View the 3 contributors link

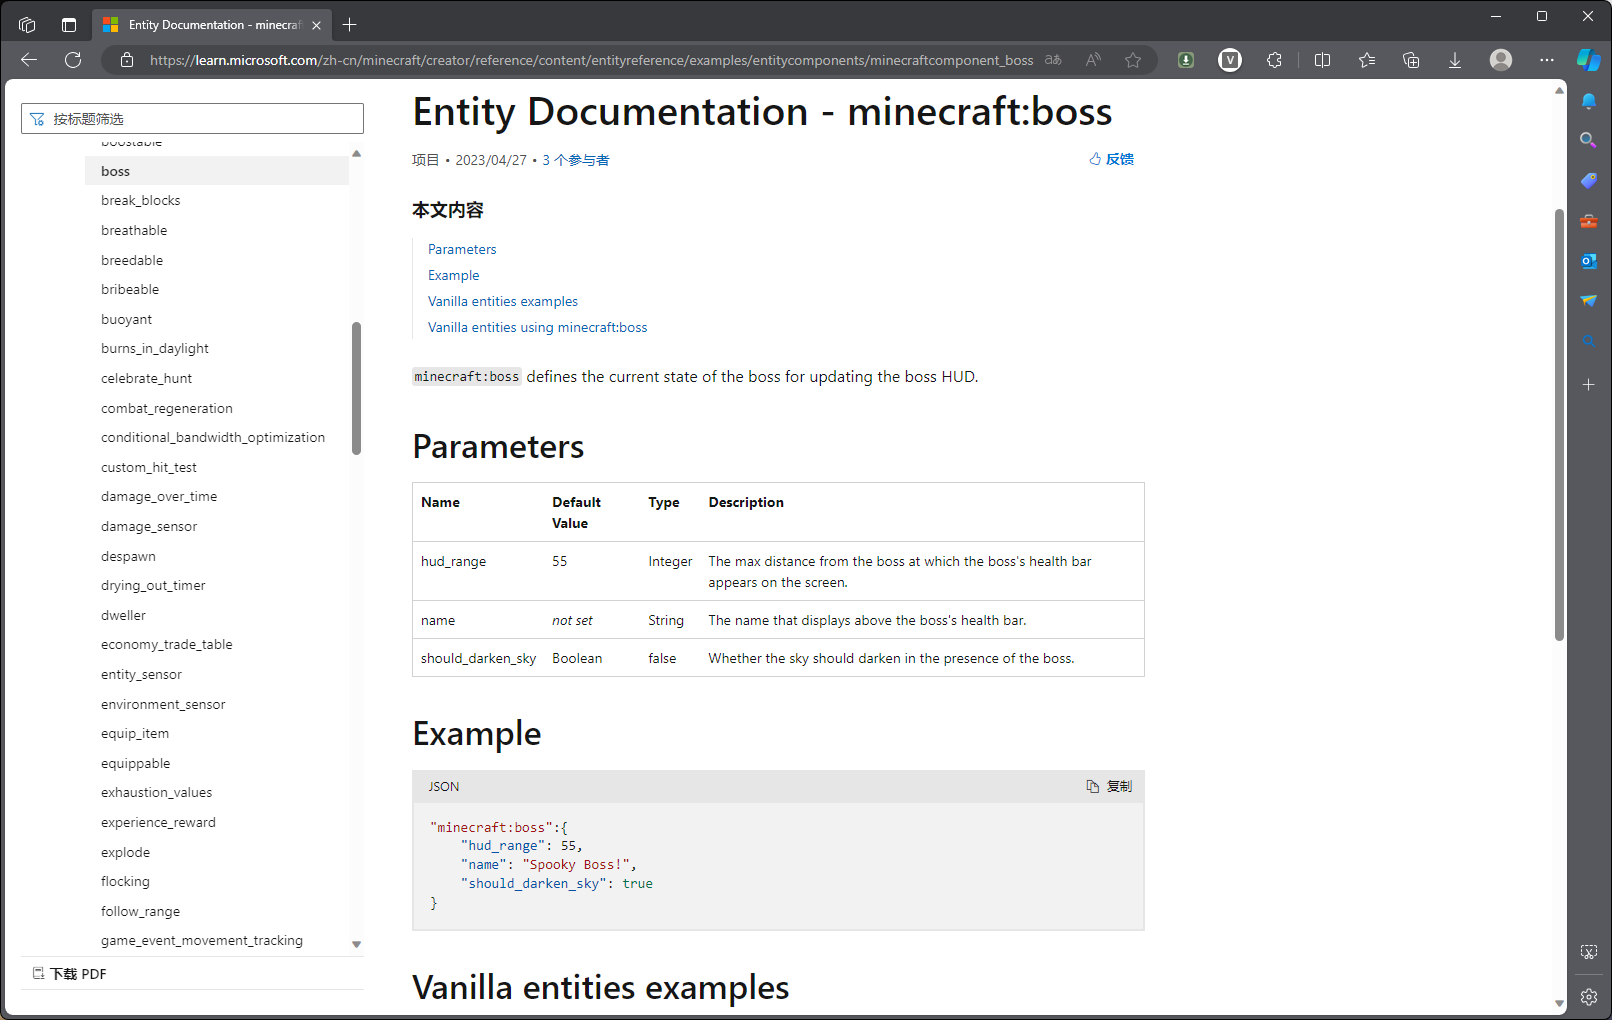pyautogui.click(x=576, y=160)
